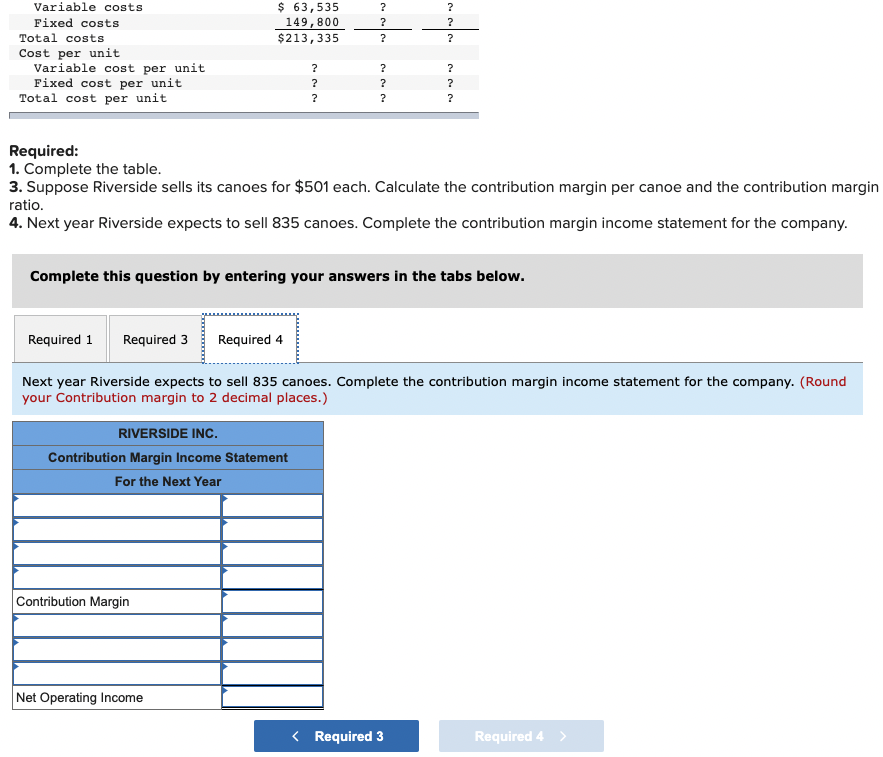Click the Required 3 back navigation button
Image resolution: width=883 pixels, height=757 pixels.
[336, 735]
